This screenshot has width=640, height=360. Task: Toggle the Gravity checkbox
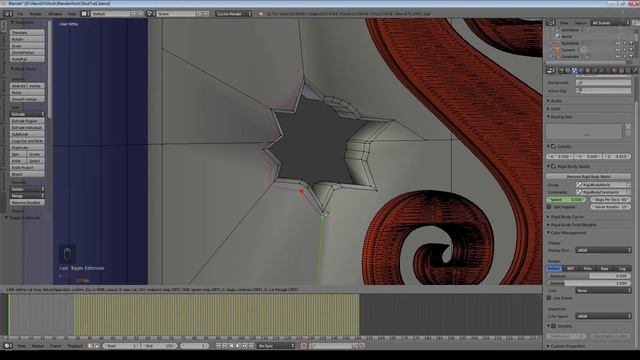coord(553,147)
